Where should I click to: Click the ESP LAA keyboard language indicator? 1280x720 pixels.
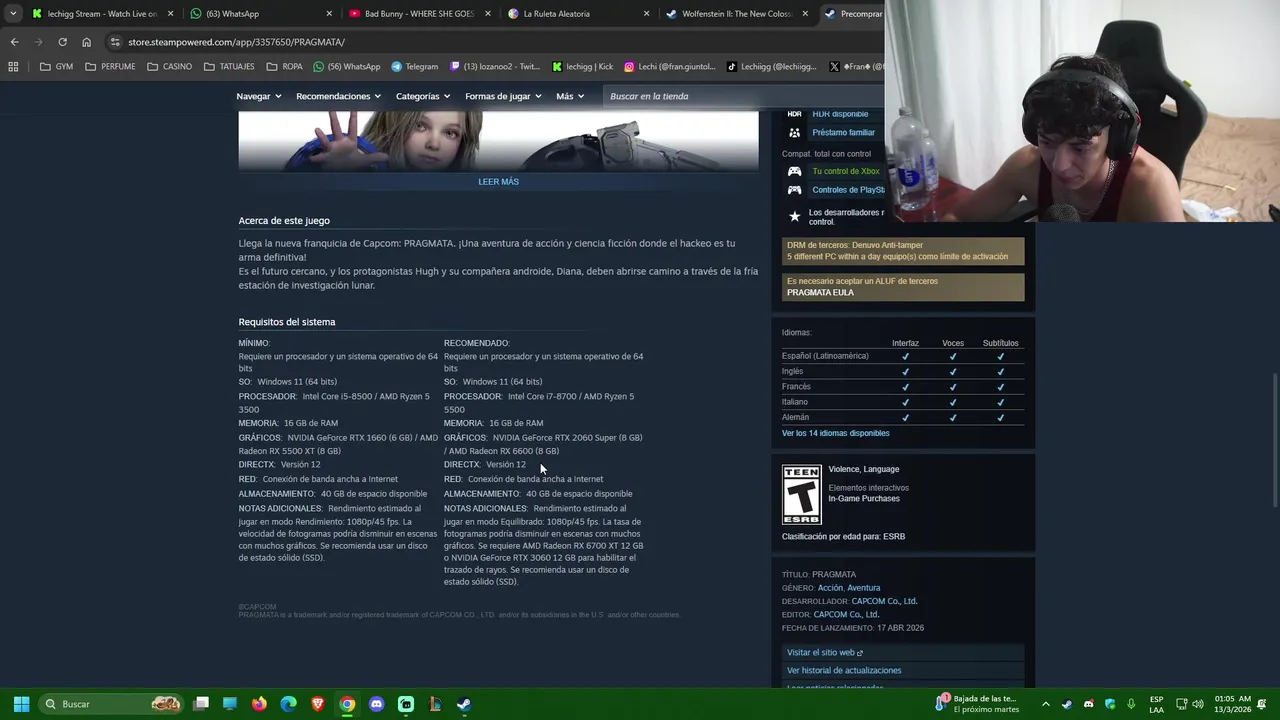pos(1156,704)
